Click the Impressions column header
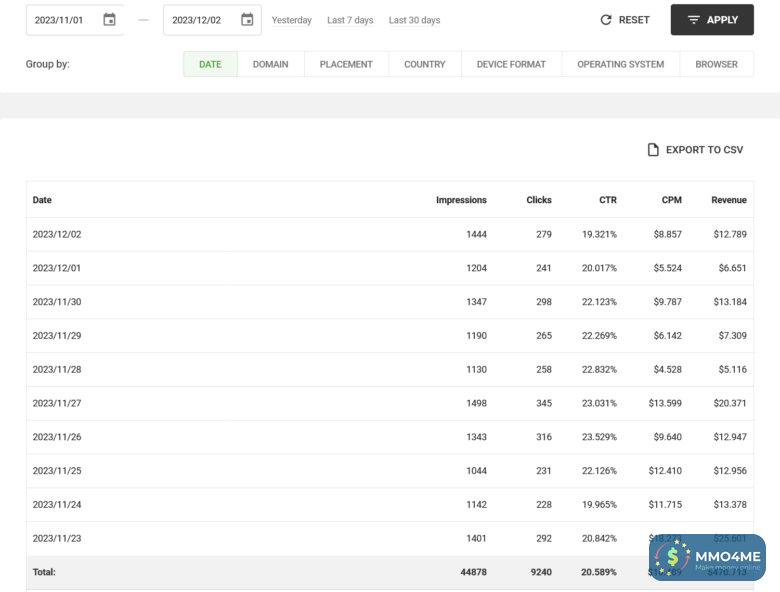Image resolution: width=780 pixels, height=592 pixels. (461, 200)
